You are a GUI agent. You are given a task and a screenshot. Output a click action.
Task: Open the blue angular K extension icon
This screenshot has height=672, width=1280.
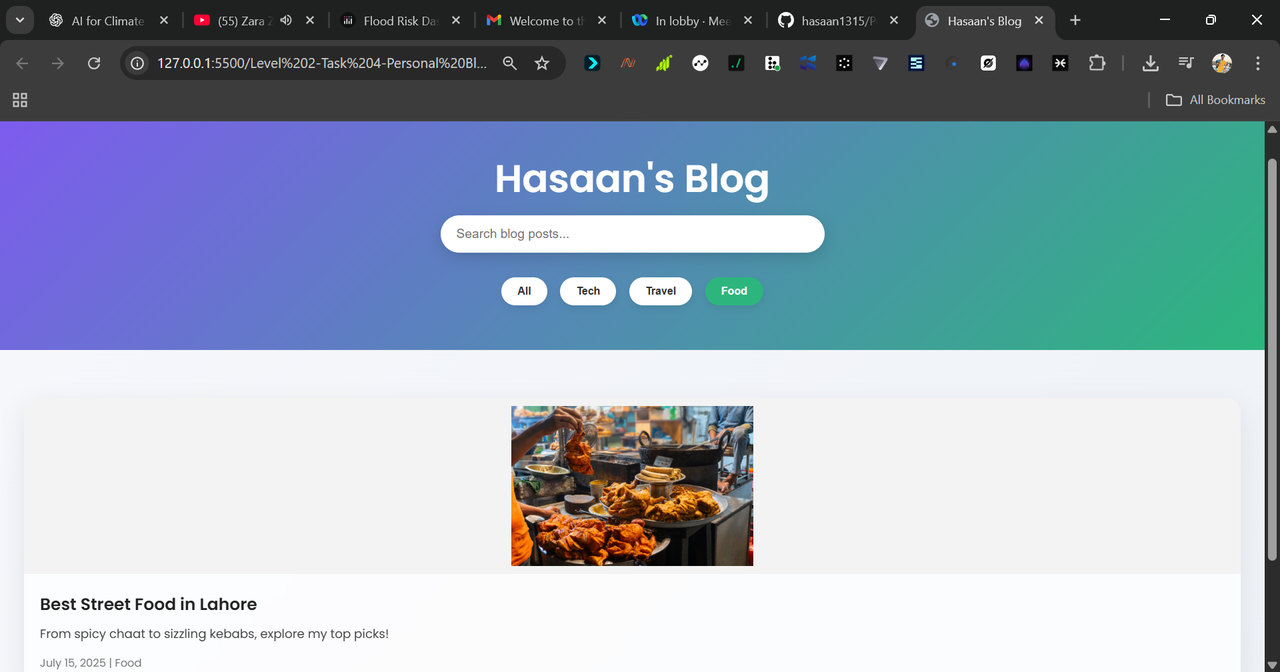(808, 63)
